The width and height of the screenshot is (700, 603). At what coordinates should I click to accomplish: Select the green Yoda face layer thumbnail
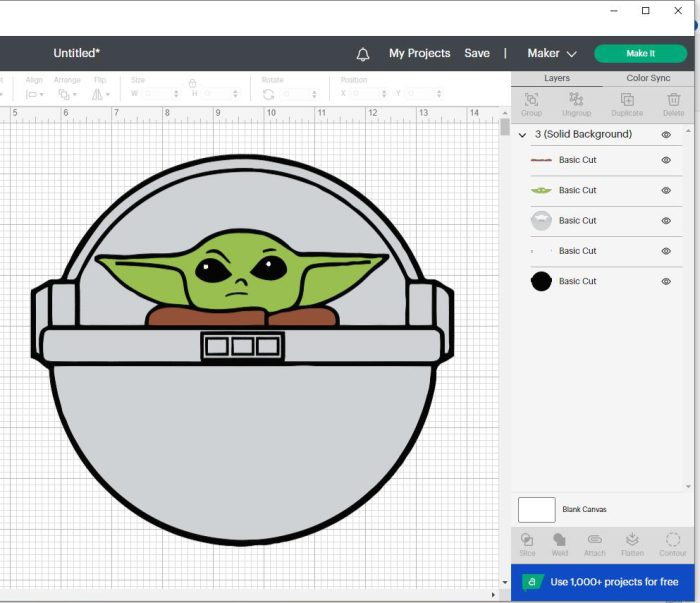tap(541, 191)
